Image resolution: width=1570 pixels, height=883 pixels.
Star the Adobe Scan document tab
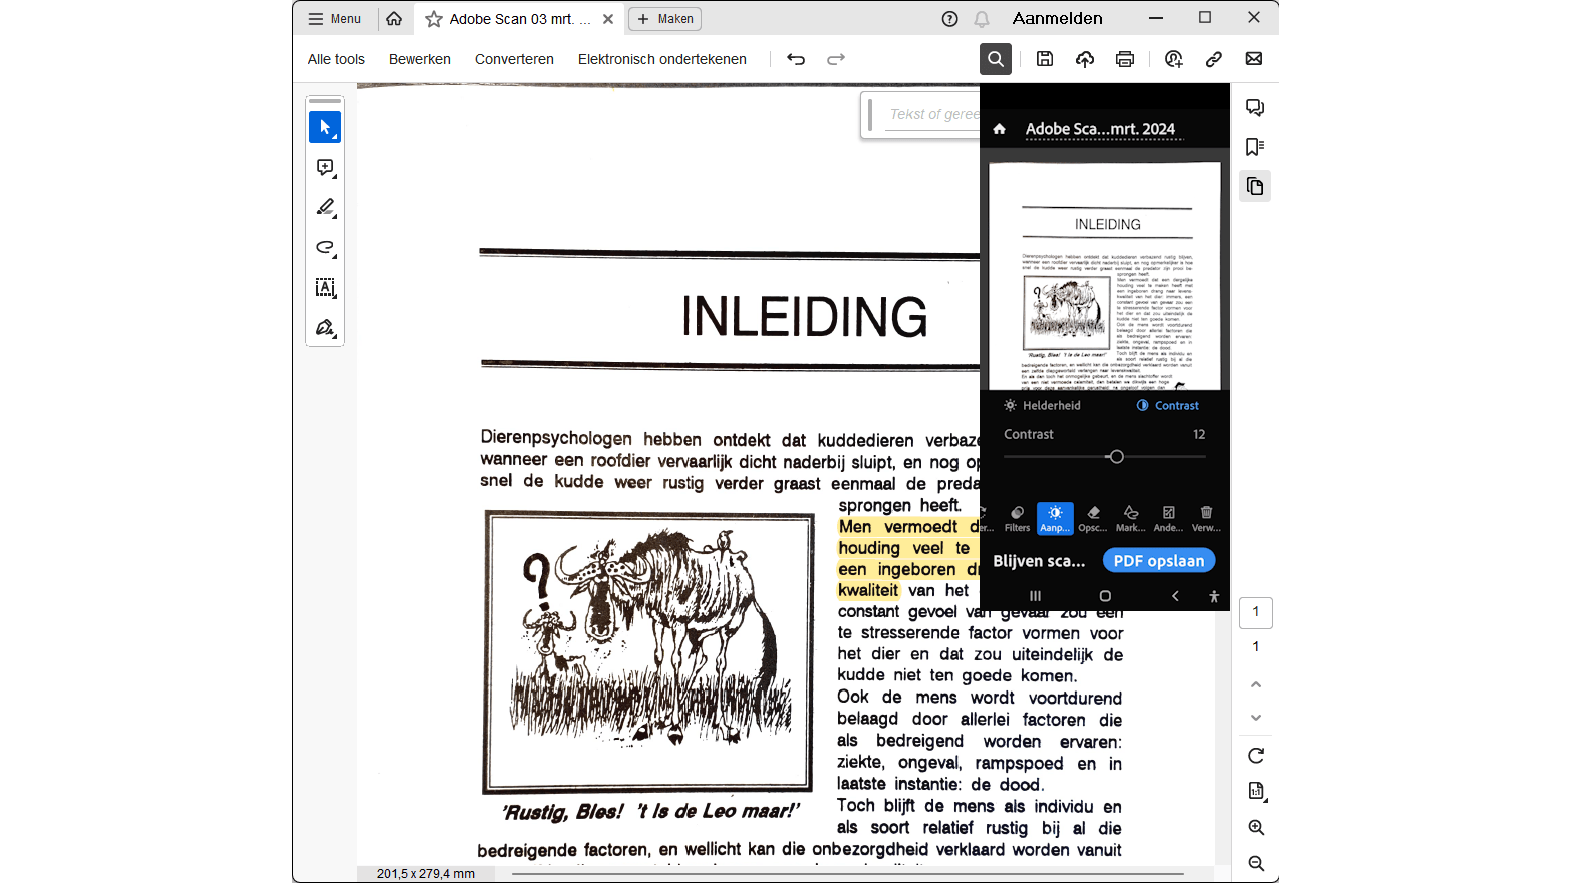coord(434,19)
